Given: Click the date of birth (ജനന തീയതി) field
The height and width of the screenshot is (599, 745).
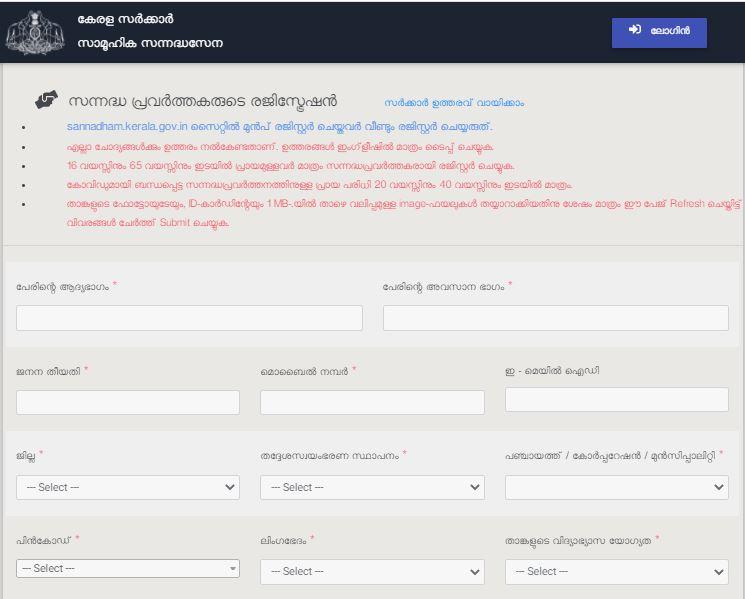Looking at the screenshot, I should tap(128, 402).
